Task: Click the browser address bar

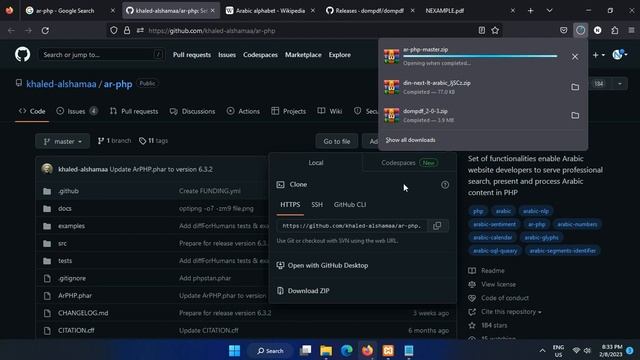Action: 304,31
